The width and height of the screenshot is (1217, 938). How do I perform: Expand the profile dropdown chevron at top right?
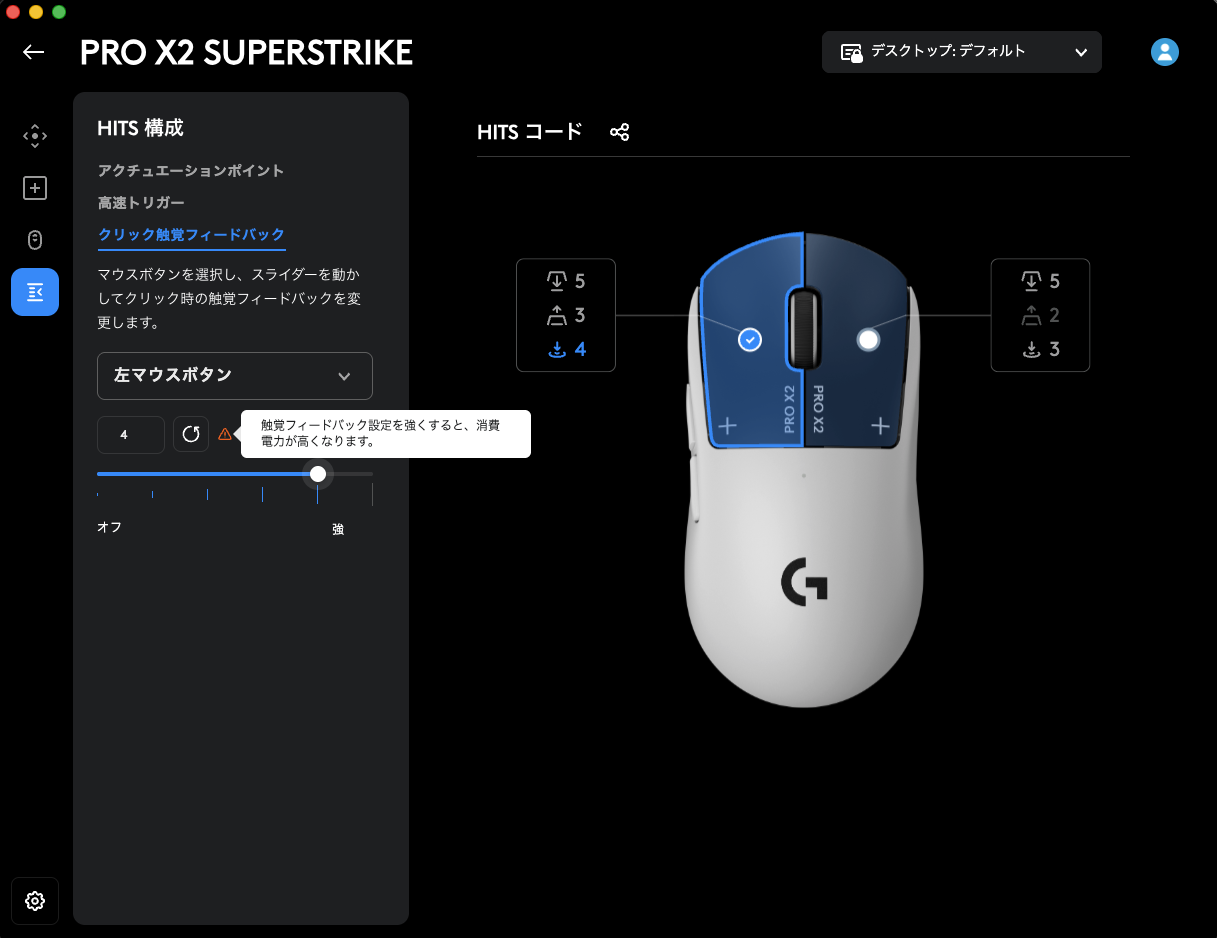pos(1080,52)
